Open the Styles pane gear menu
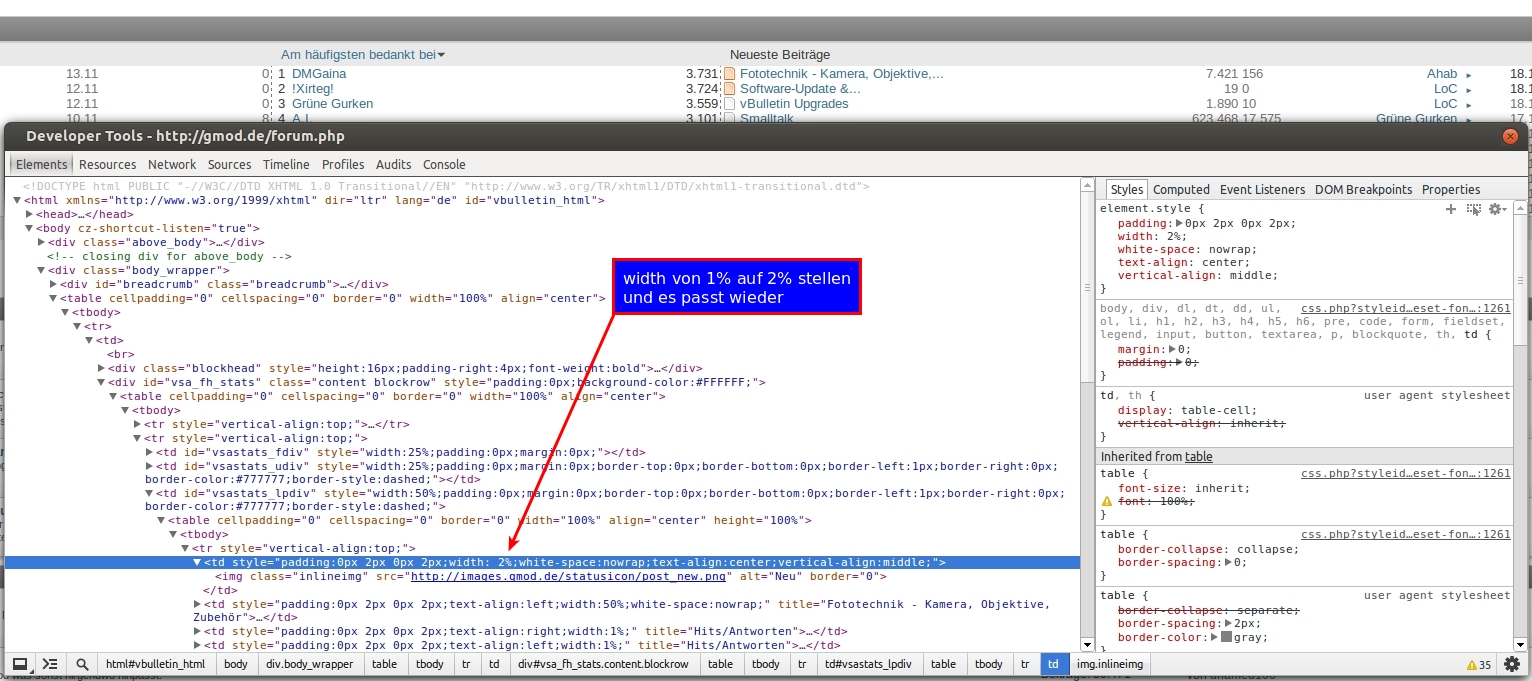Screen dimensions: 1532x681 pos(1496,209)
